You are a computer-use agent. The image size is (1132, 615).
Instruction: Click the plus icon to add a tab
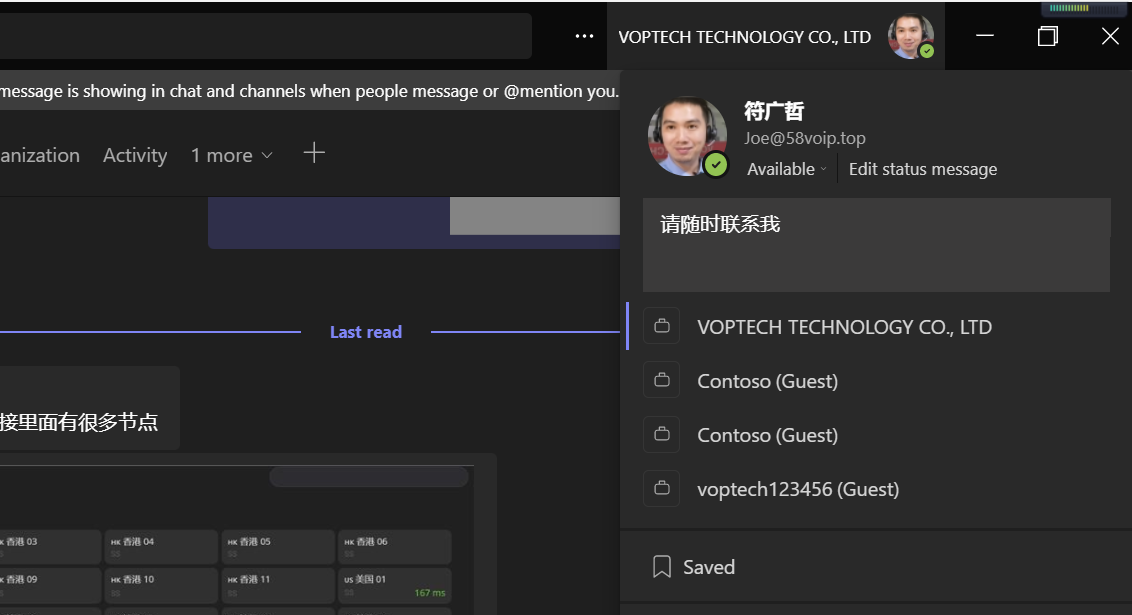(x=314, y=153)
